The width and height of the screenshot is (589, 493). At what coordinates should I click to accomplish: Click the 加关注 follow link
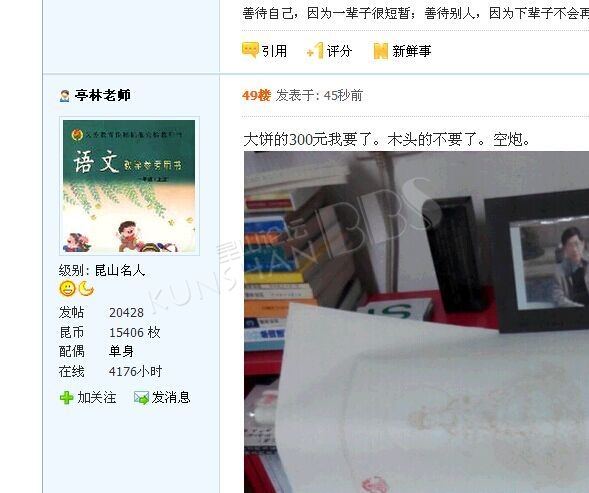(97, 398)
